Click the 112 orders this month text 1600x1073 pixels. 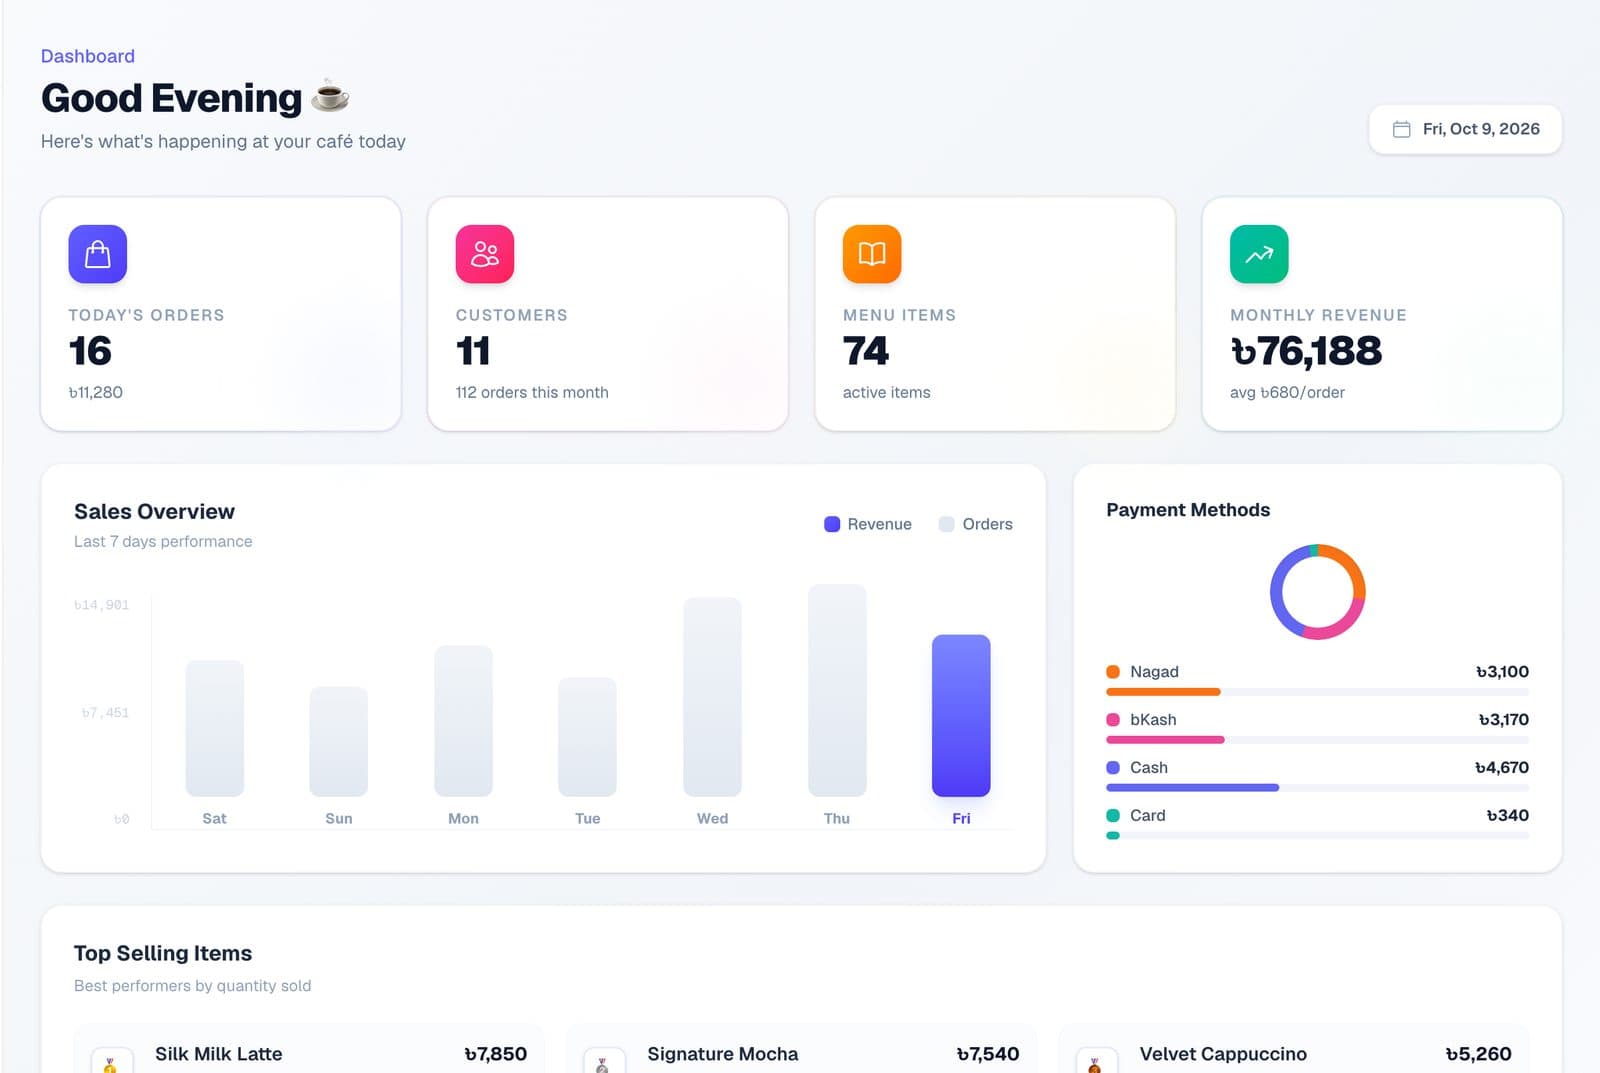(x=532, y=392)
